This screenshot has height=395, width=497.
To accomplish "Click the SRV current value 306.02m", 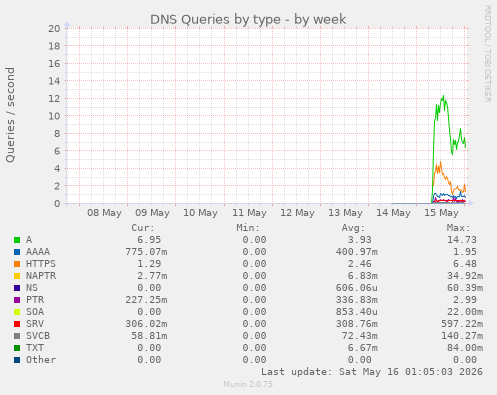I will point(146,324).
